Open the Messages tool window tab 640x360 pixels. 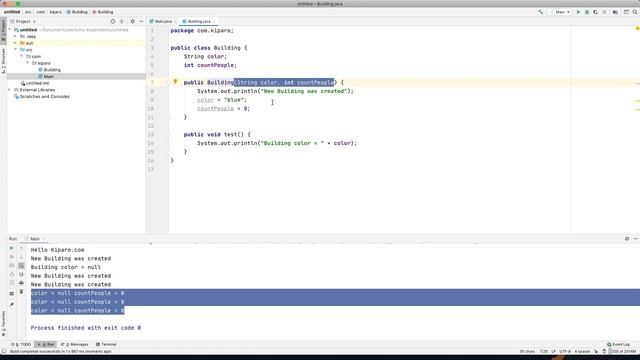tap(75, 344)
